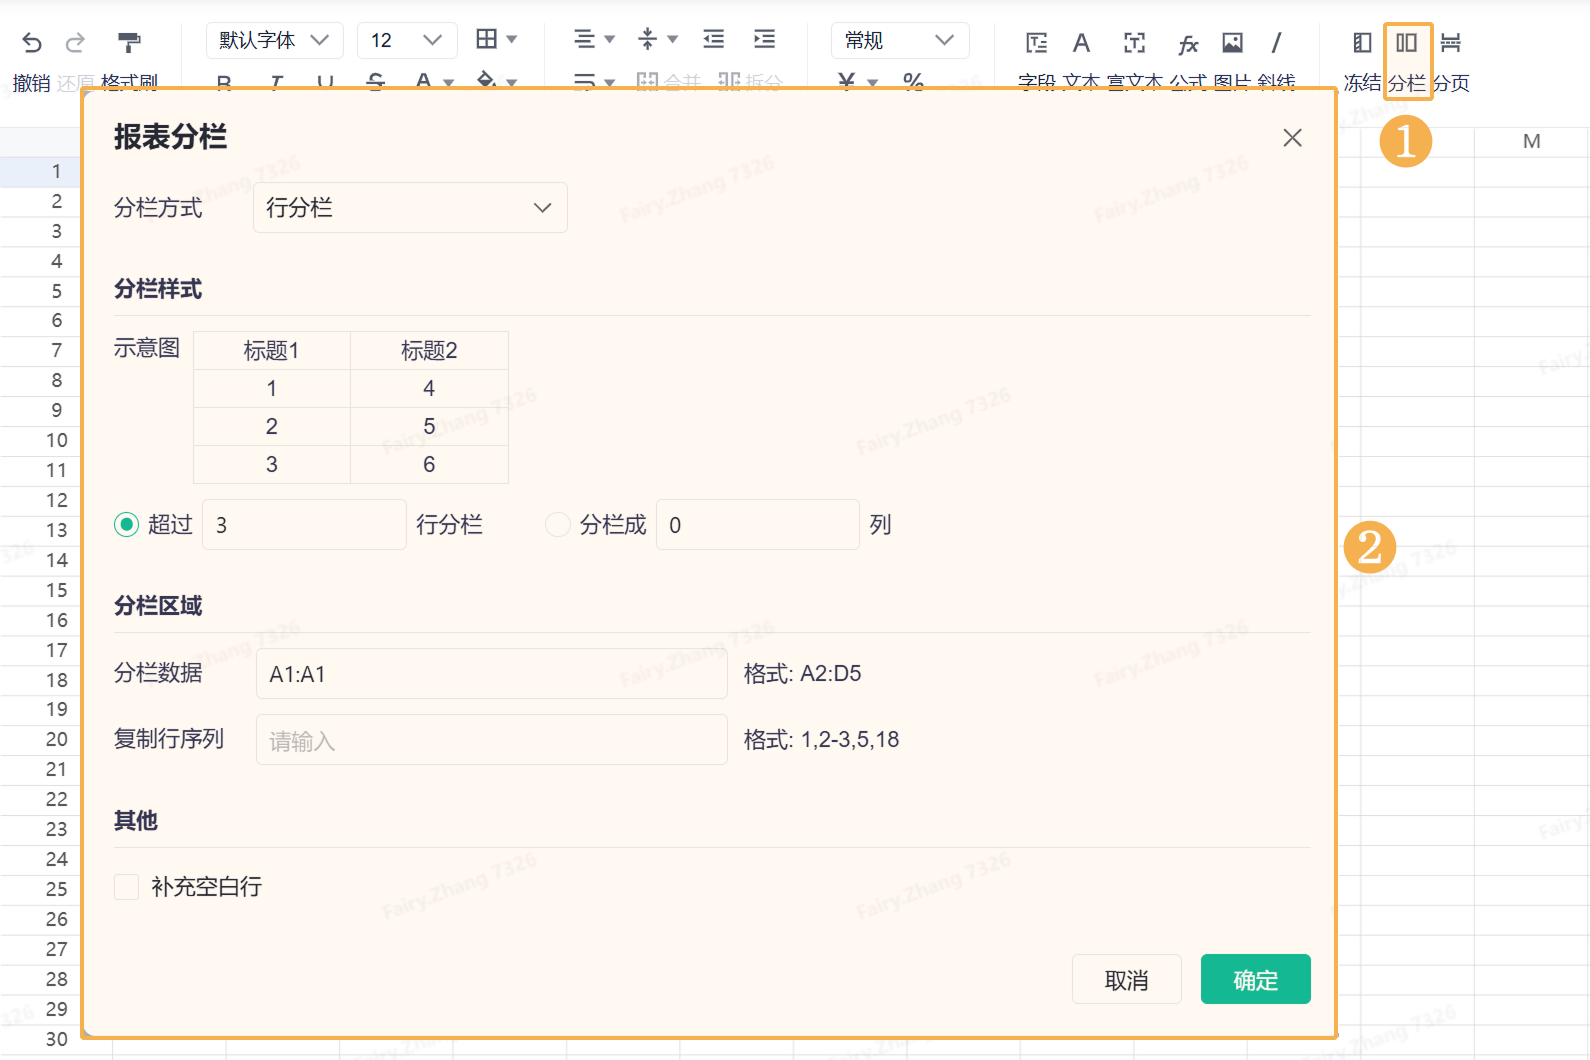Expand the vertical alignment dropdown arrow
This screenshot has width=1590, height=1060.
point(672,40)
